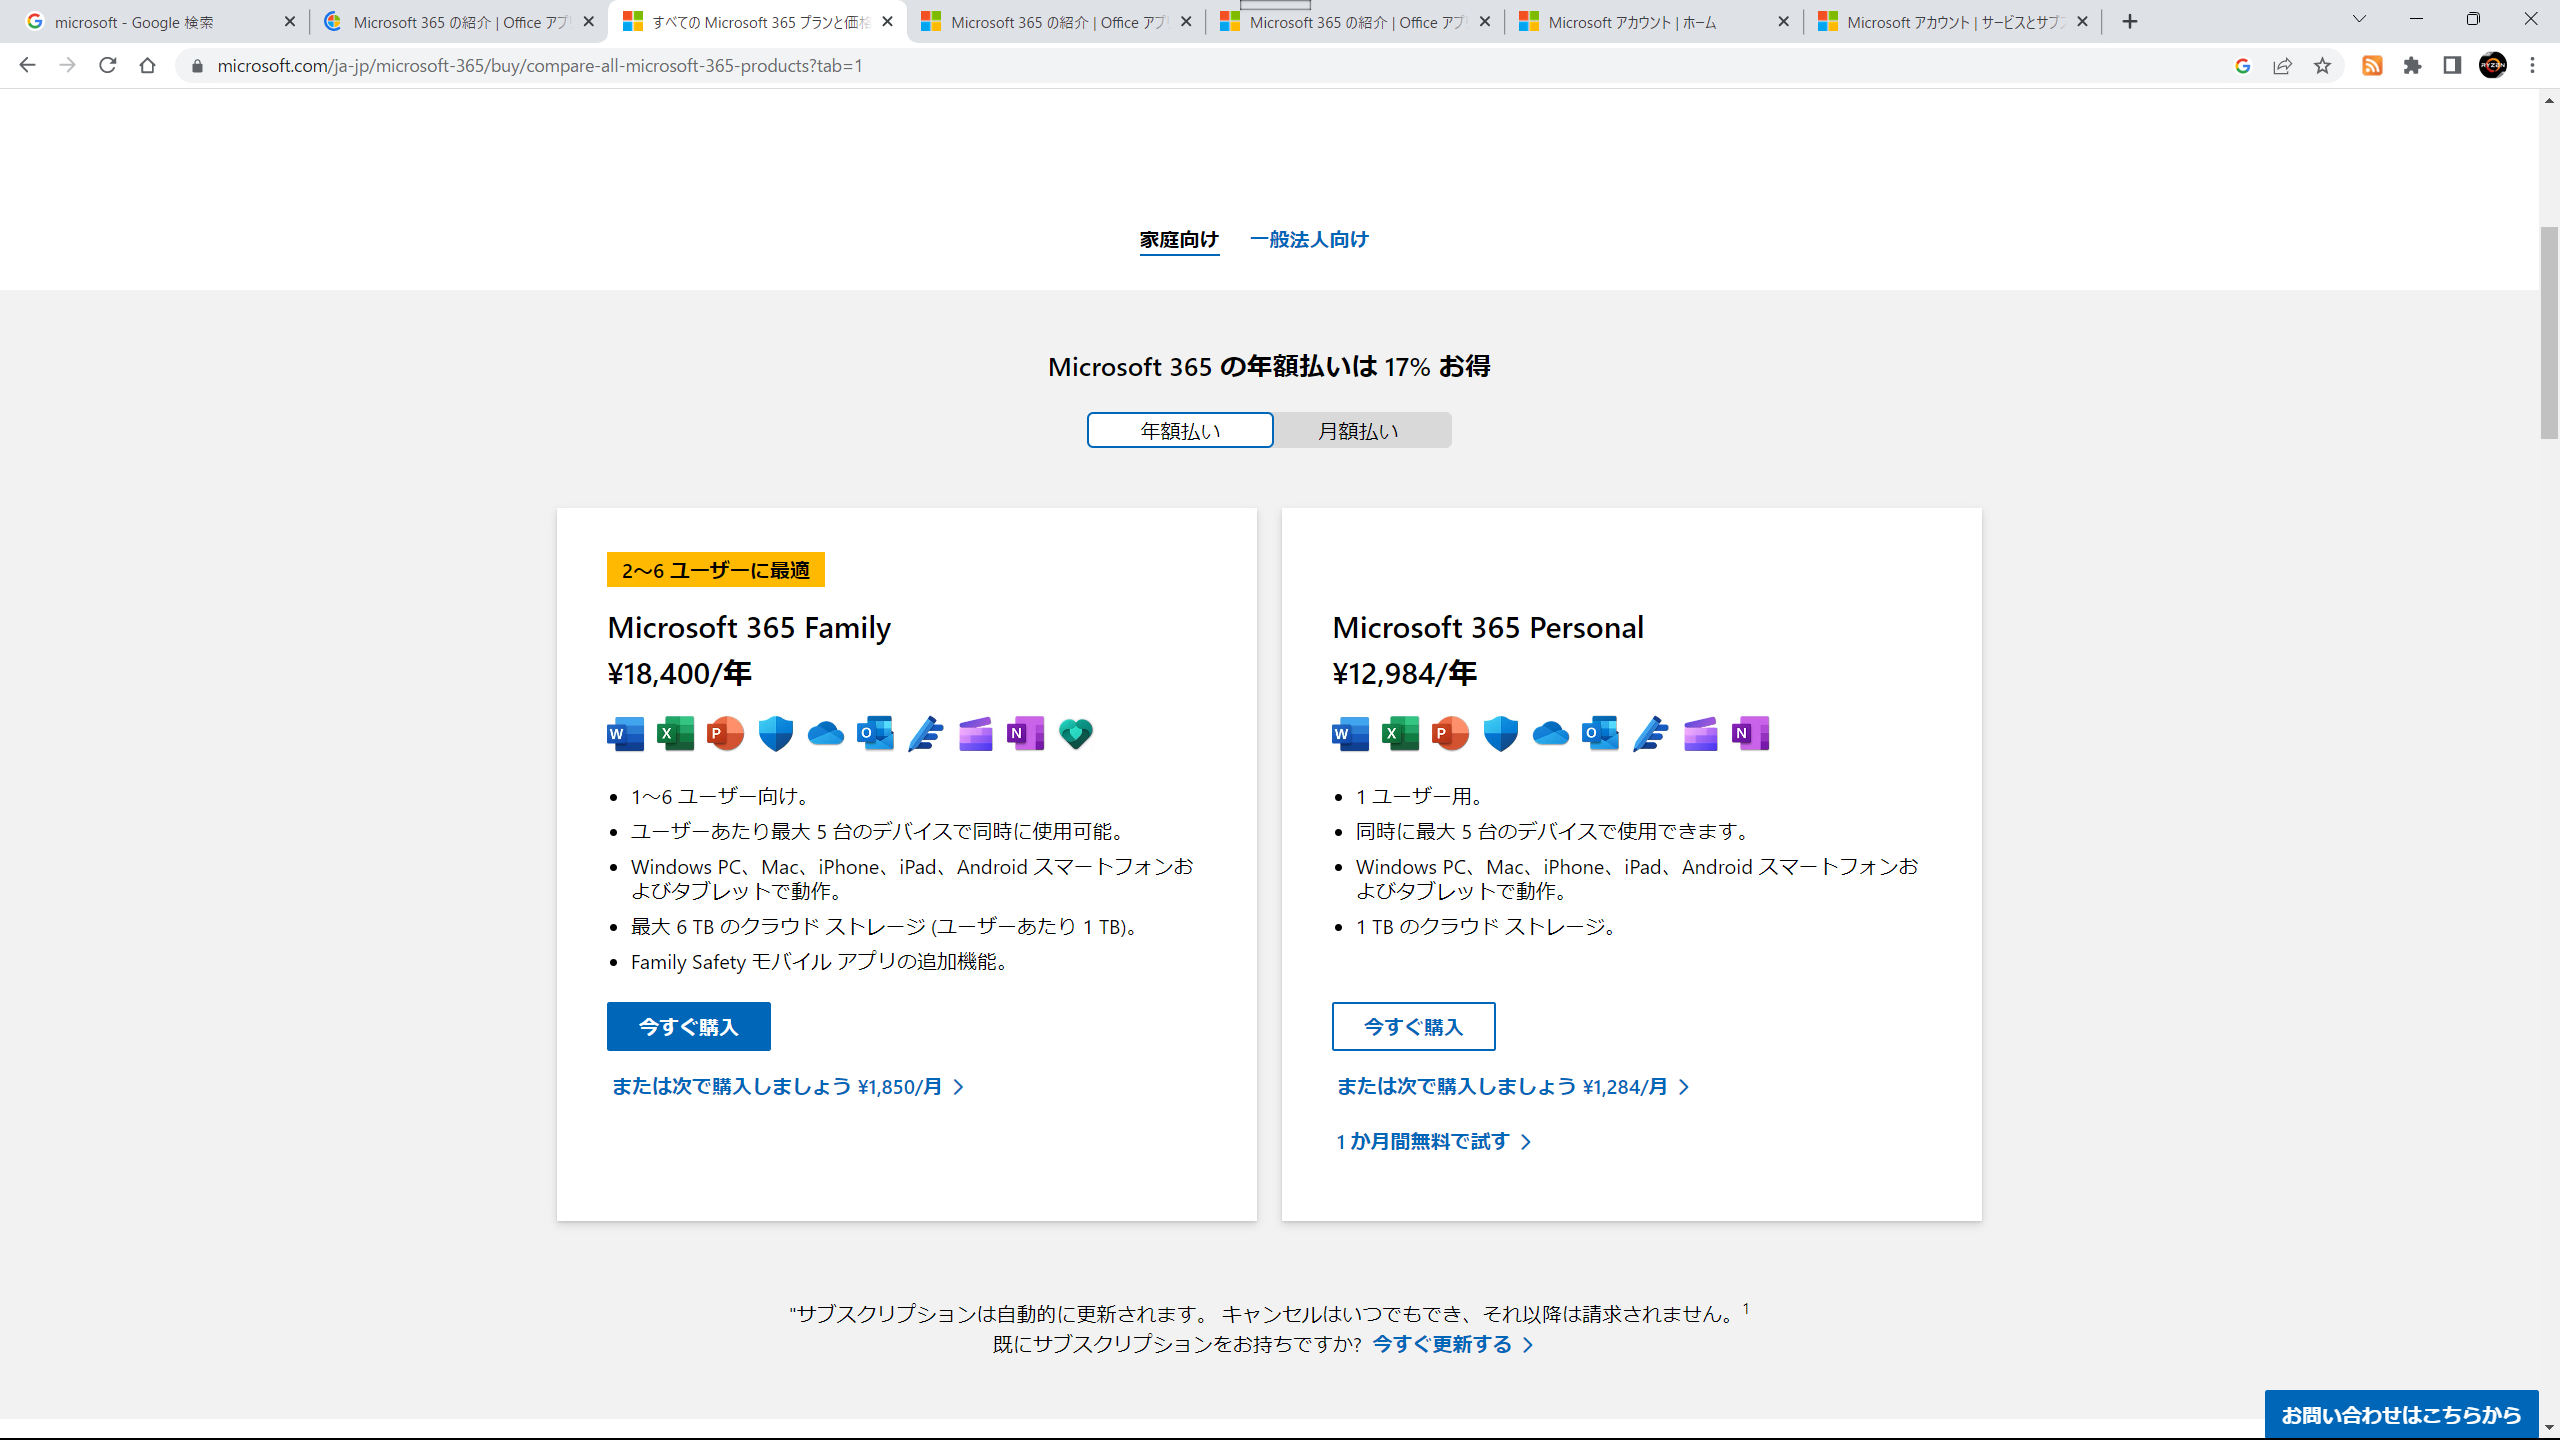Click the Outlook icon in Personal plan

click(1601, 734)
